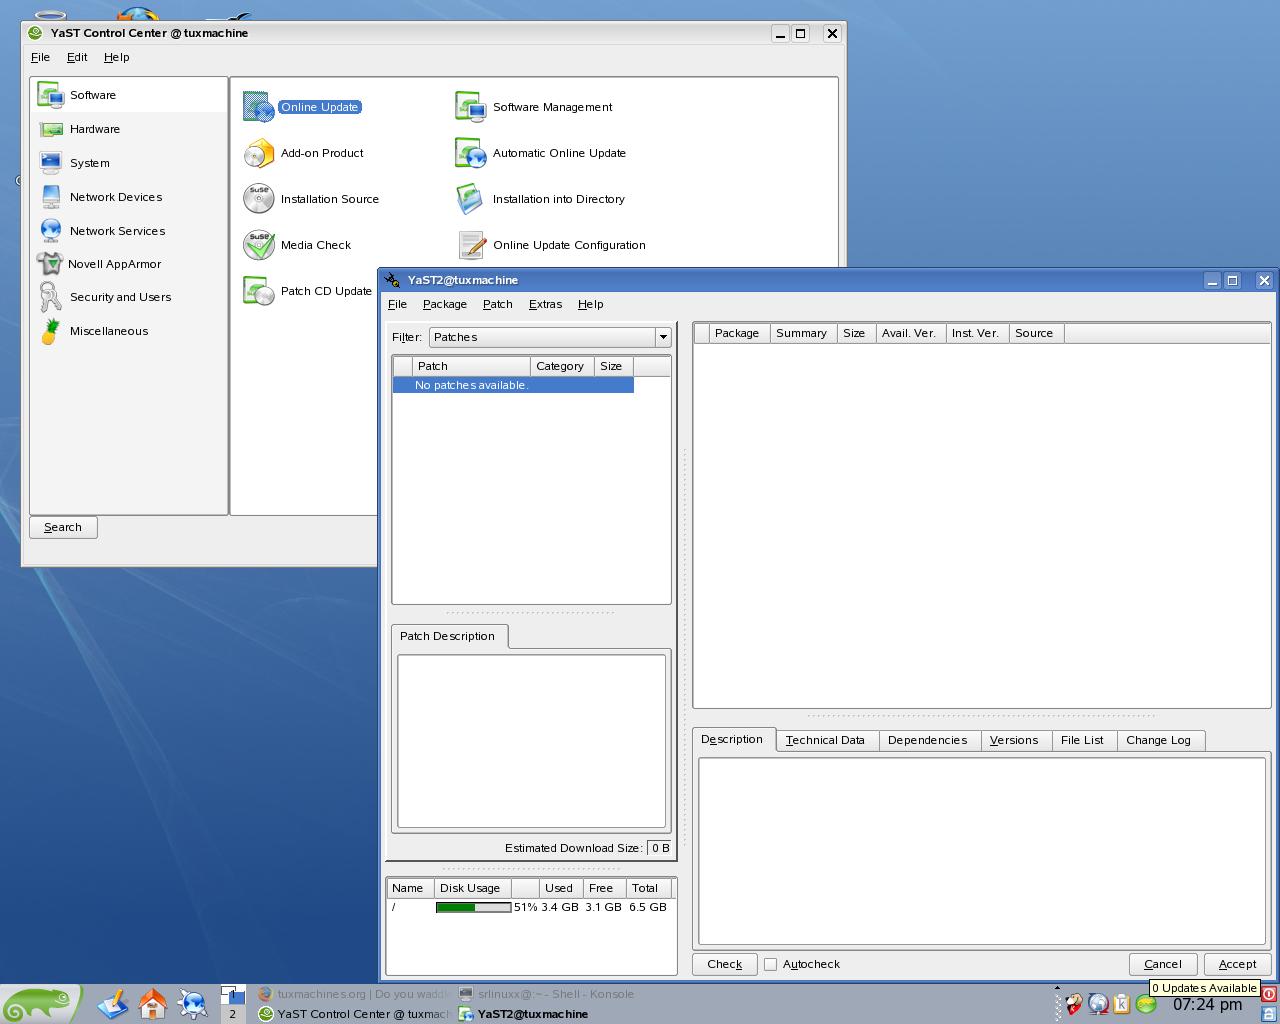
Task: Open Installation Source disc icon
Action: coord(259,198)
